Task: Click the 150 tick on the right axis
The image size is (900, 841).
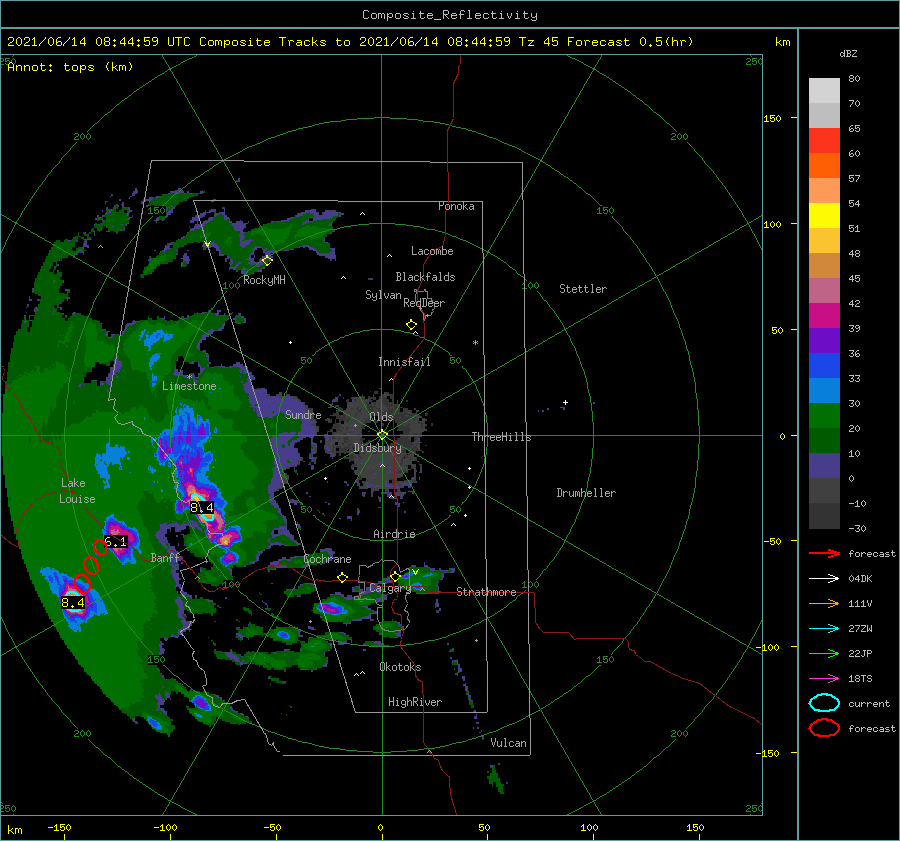Action: (773, 118)
